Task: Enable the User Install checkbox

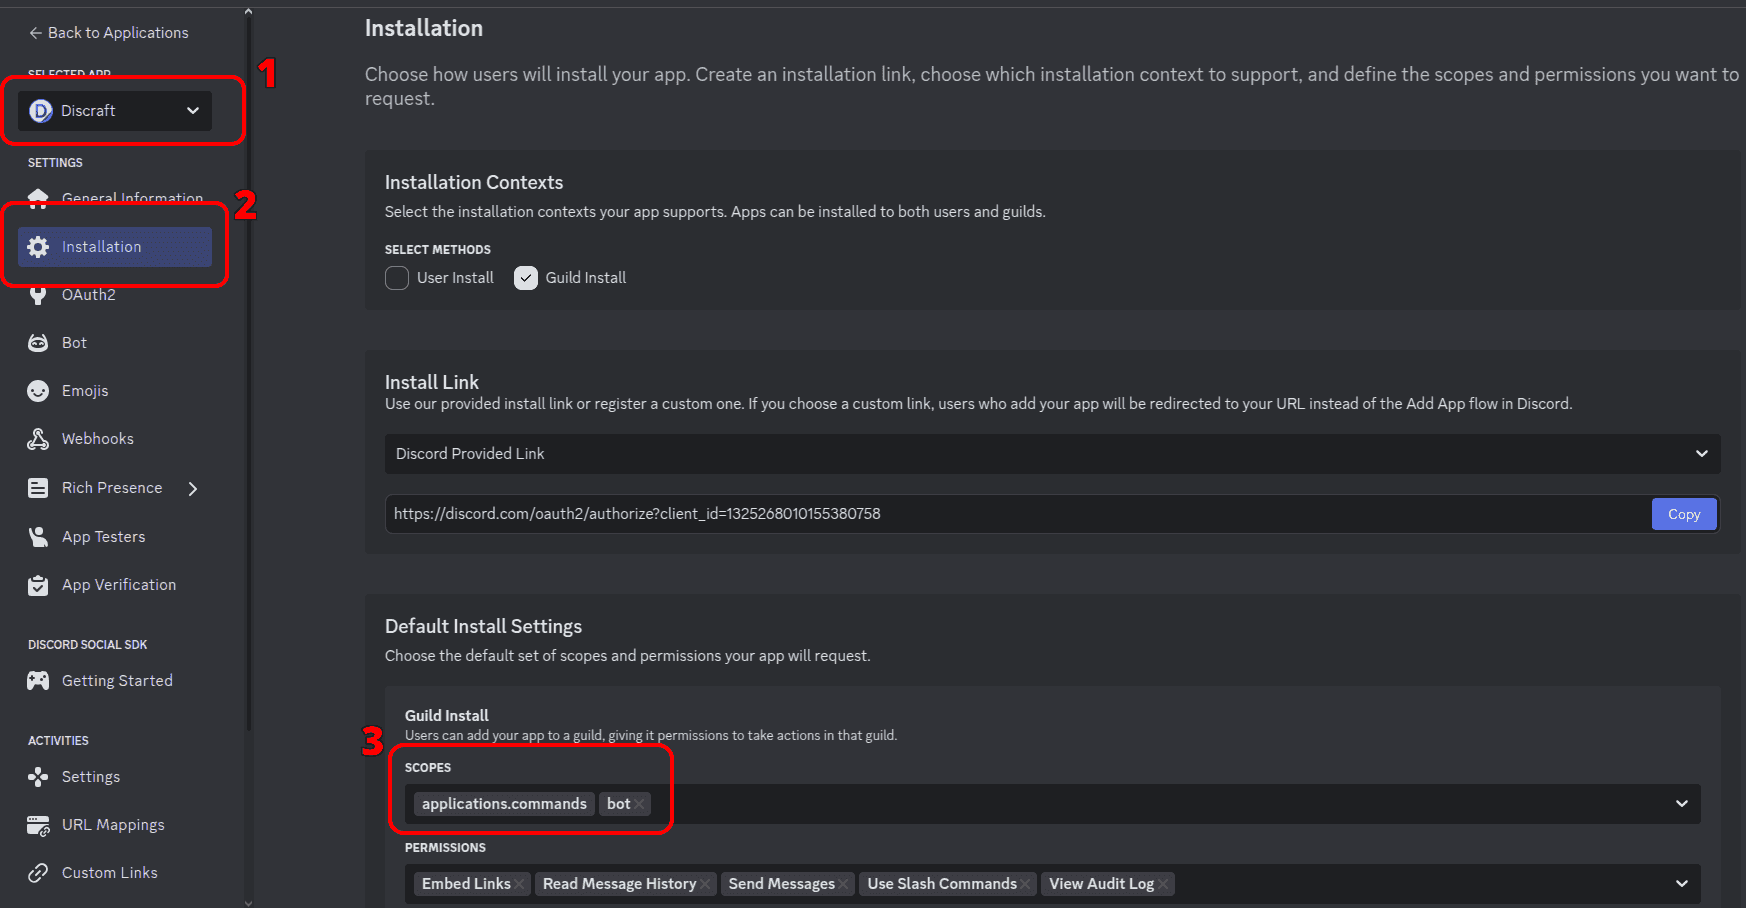Action: point(397,278)
